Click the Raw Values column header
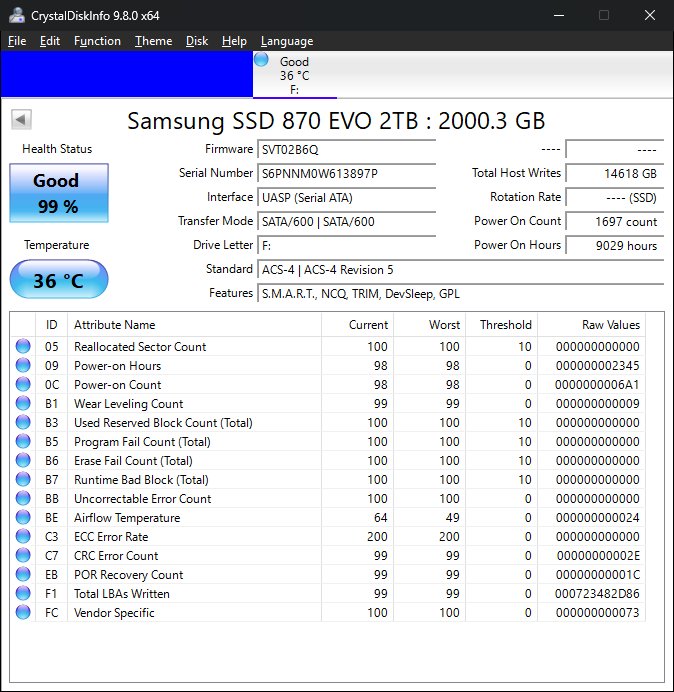The image size is (674, 692). pos(591,325)
